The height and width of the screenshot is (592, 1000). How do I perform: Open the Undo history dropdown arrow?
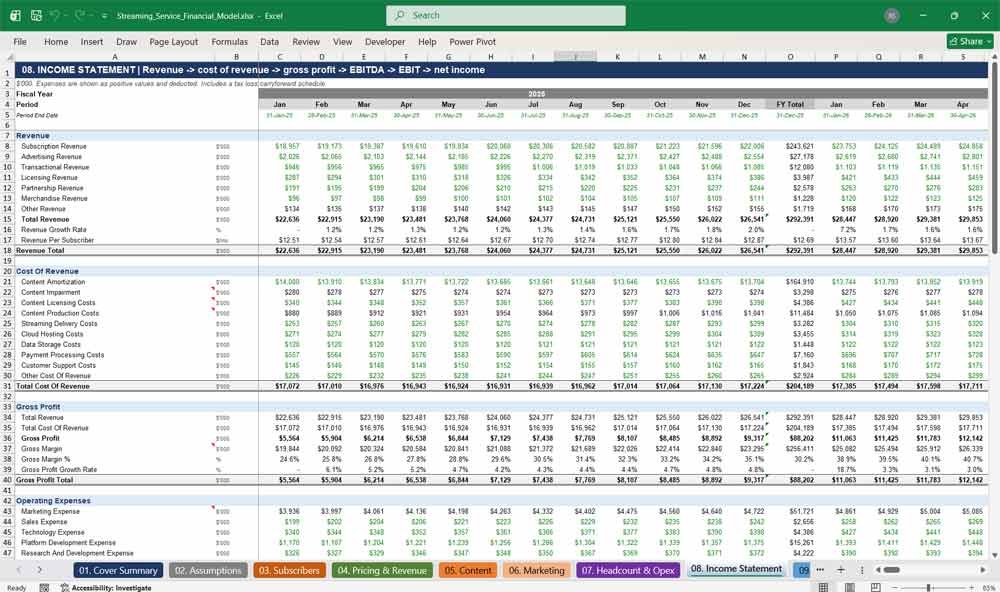pos(66,16)
